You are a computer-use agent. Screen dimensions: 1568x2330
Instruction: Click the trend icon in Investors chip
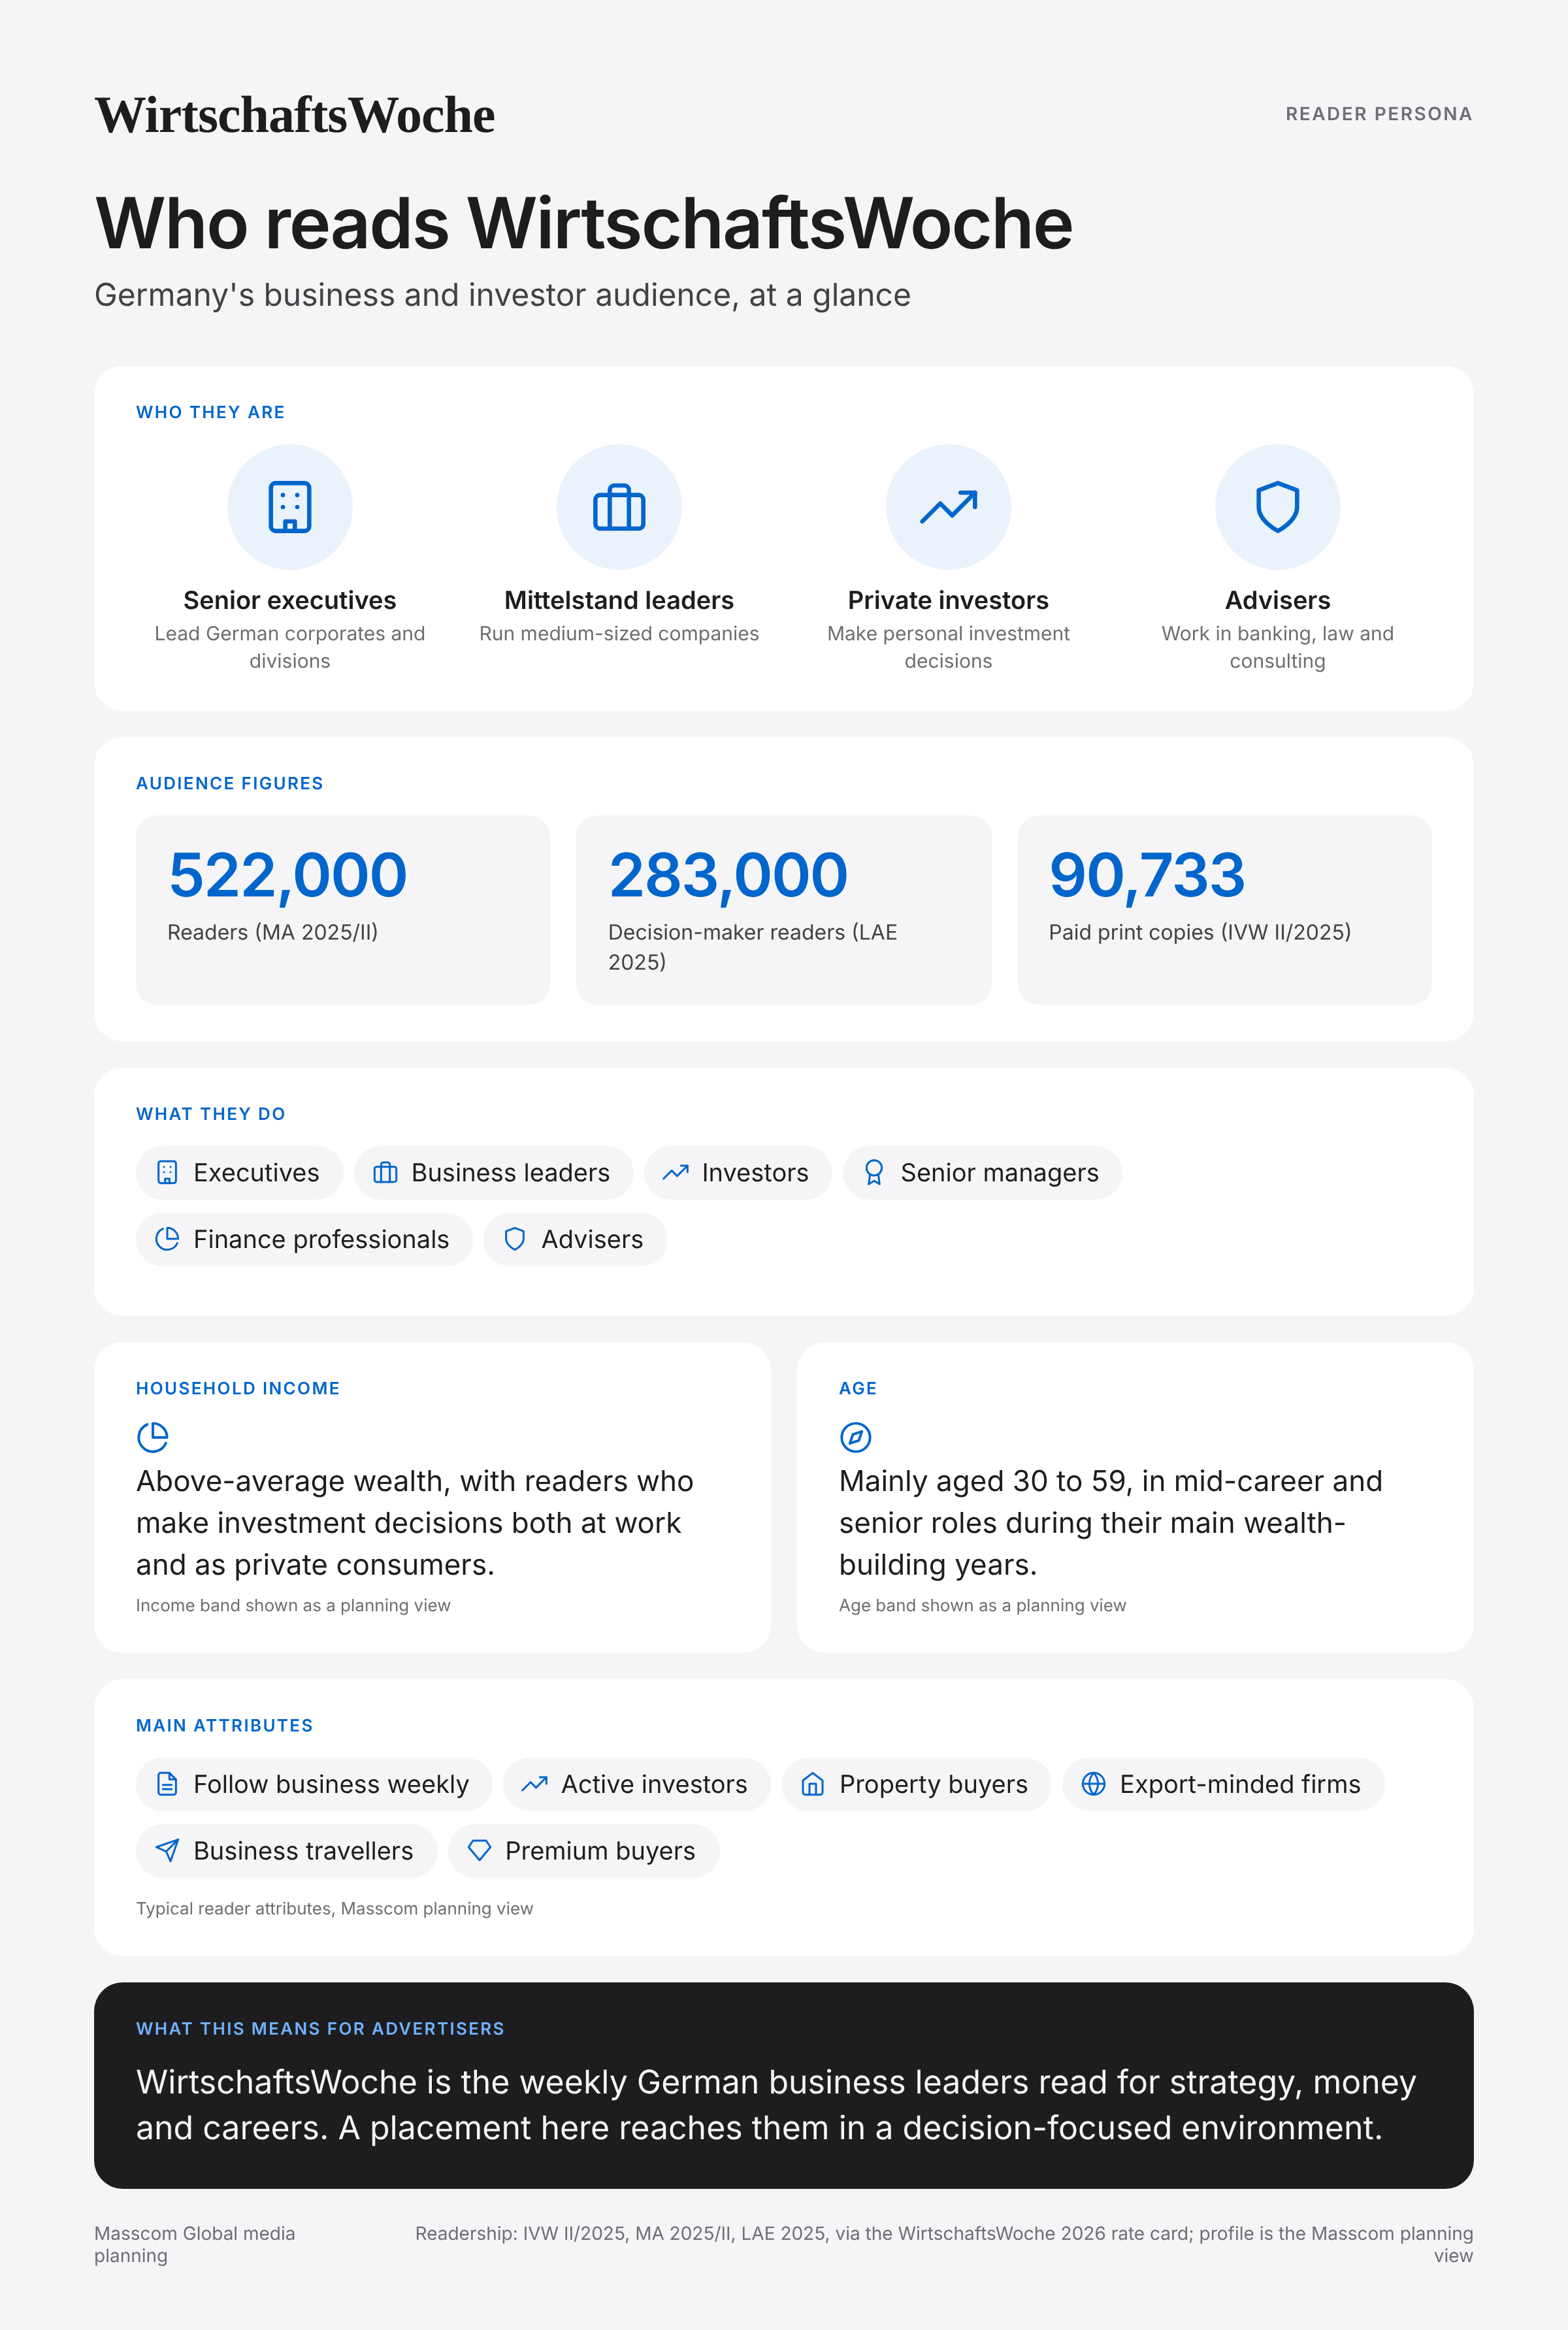675,1173
